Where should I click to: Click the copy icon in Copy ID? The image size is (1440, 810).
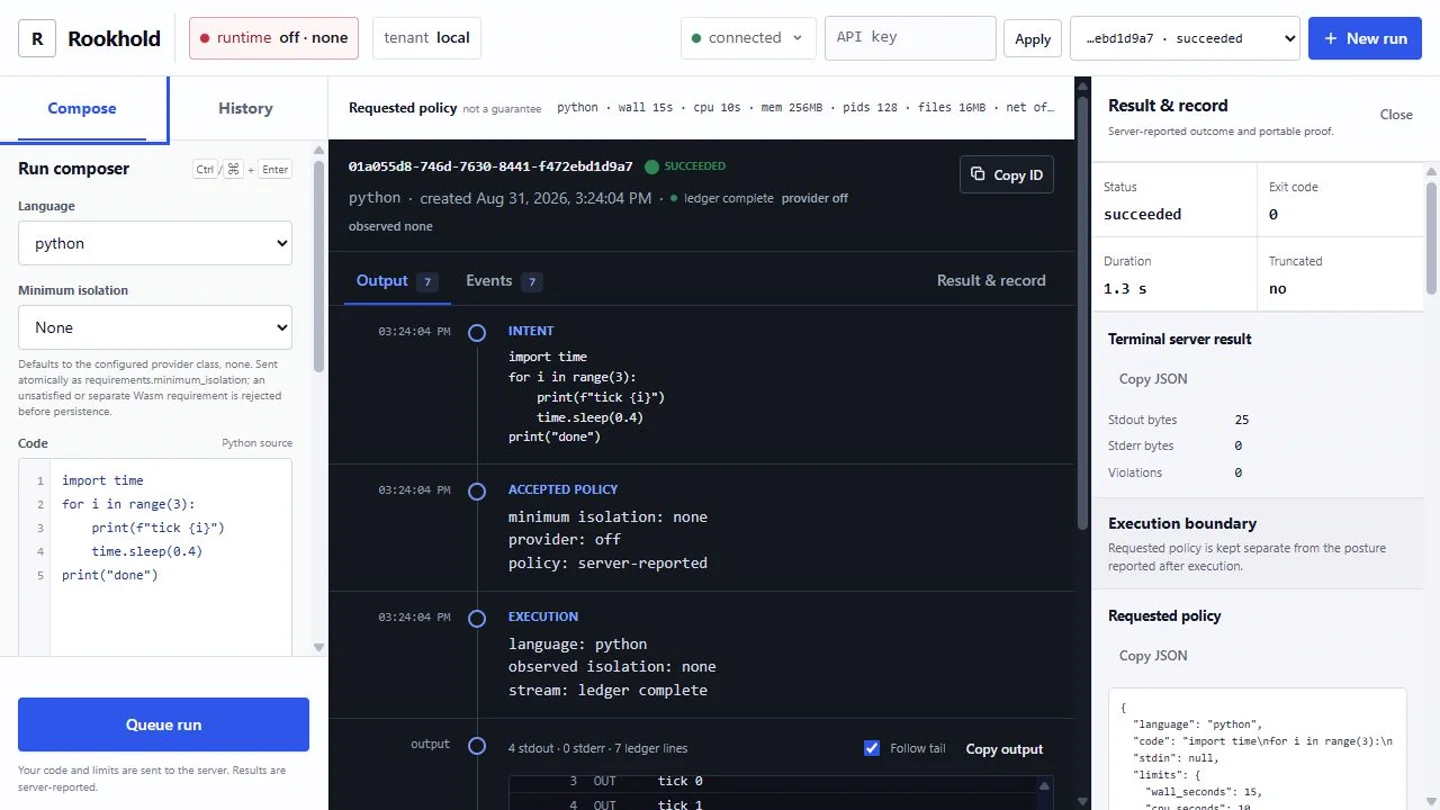[977, 174]
